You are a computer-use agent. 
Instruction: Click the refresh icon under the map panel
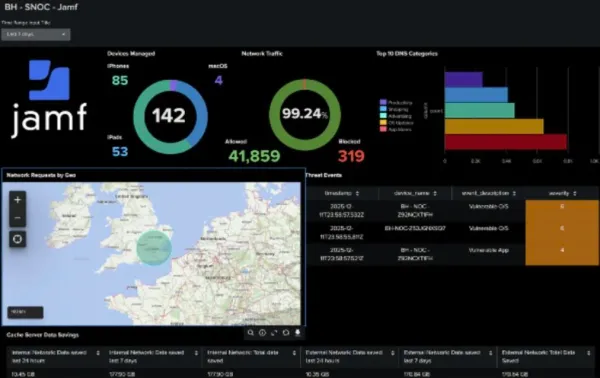[286, 333]
